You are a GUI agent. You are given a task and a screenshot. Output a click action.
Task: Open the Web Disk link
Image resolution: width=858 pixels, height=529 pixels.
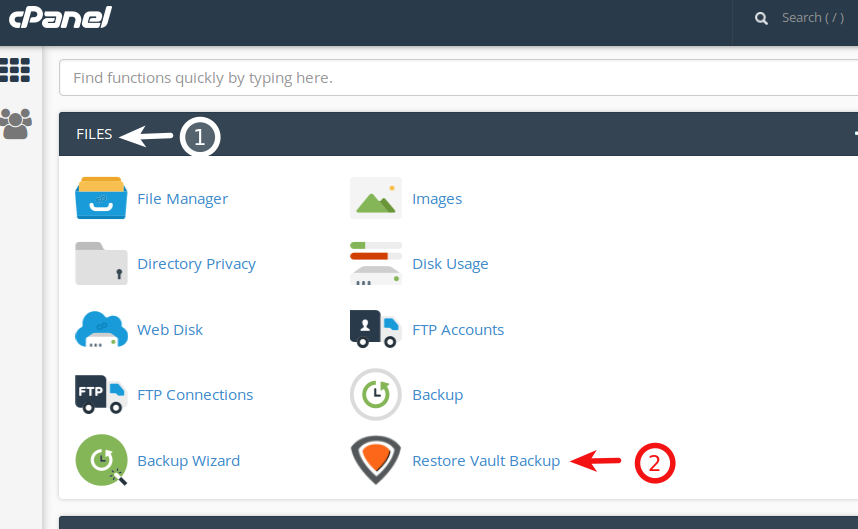tap(170, 330)
